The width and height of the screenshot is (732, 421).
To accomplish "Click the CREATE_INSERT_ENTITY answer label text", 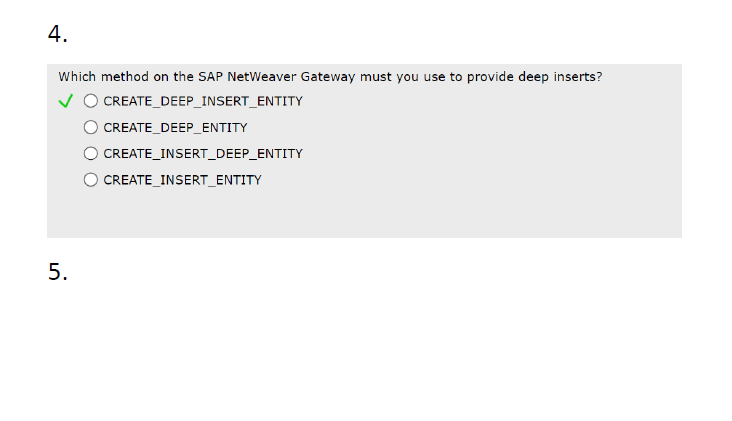I will click(182, 180).
